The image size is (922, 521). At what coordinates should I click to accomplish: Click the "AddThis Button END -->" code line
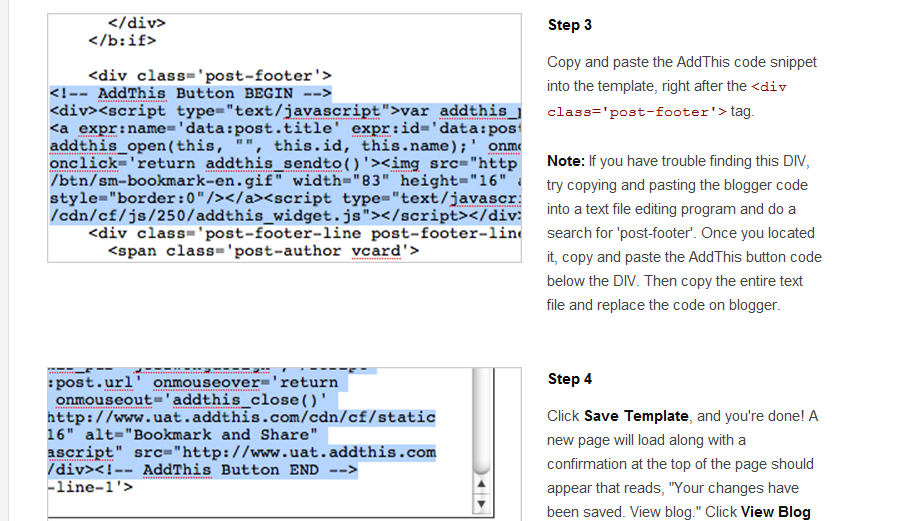(x=250, y=470)
